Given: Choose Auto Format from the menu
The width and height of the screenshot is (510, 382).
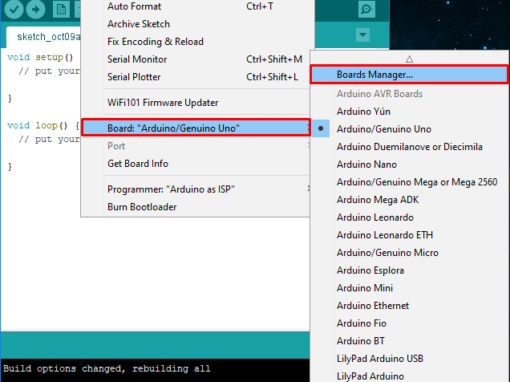Looking at the screenshot, I should click(195, 6).
